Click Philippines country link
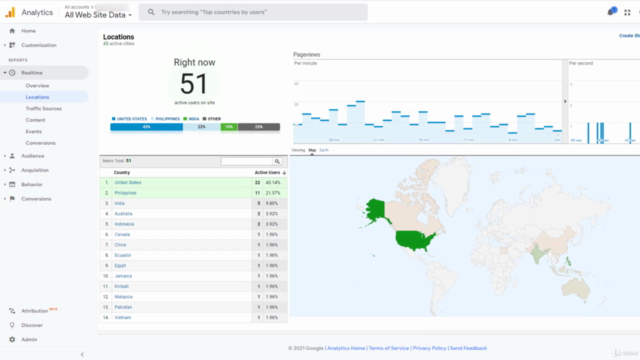640x360 pixels. click(x=125, y=193)
